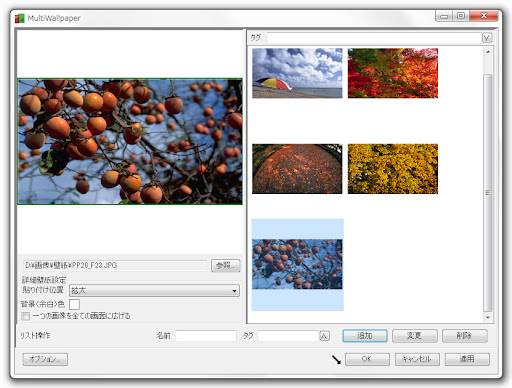Click the scrollbar down arrow in thumbnail list
The height and width of the screenshot is (388, 512).
coord(488,318)
